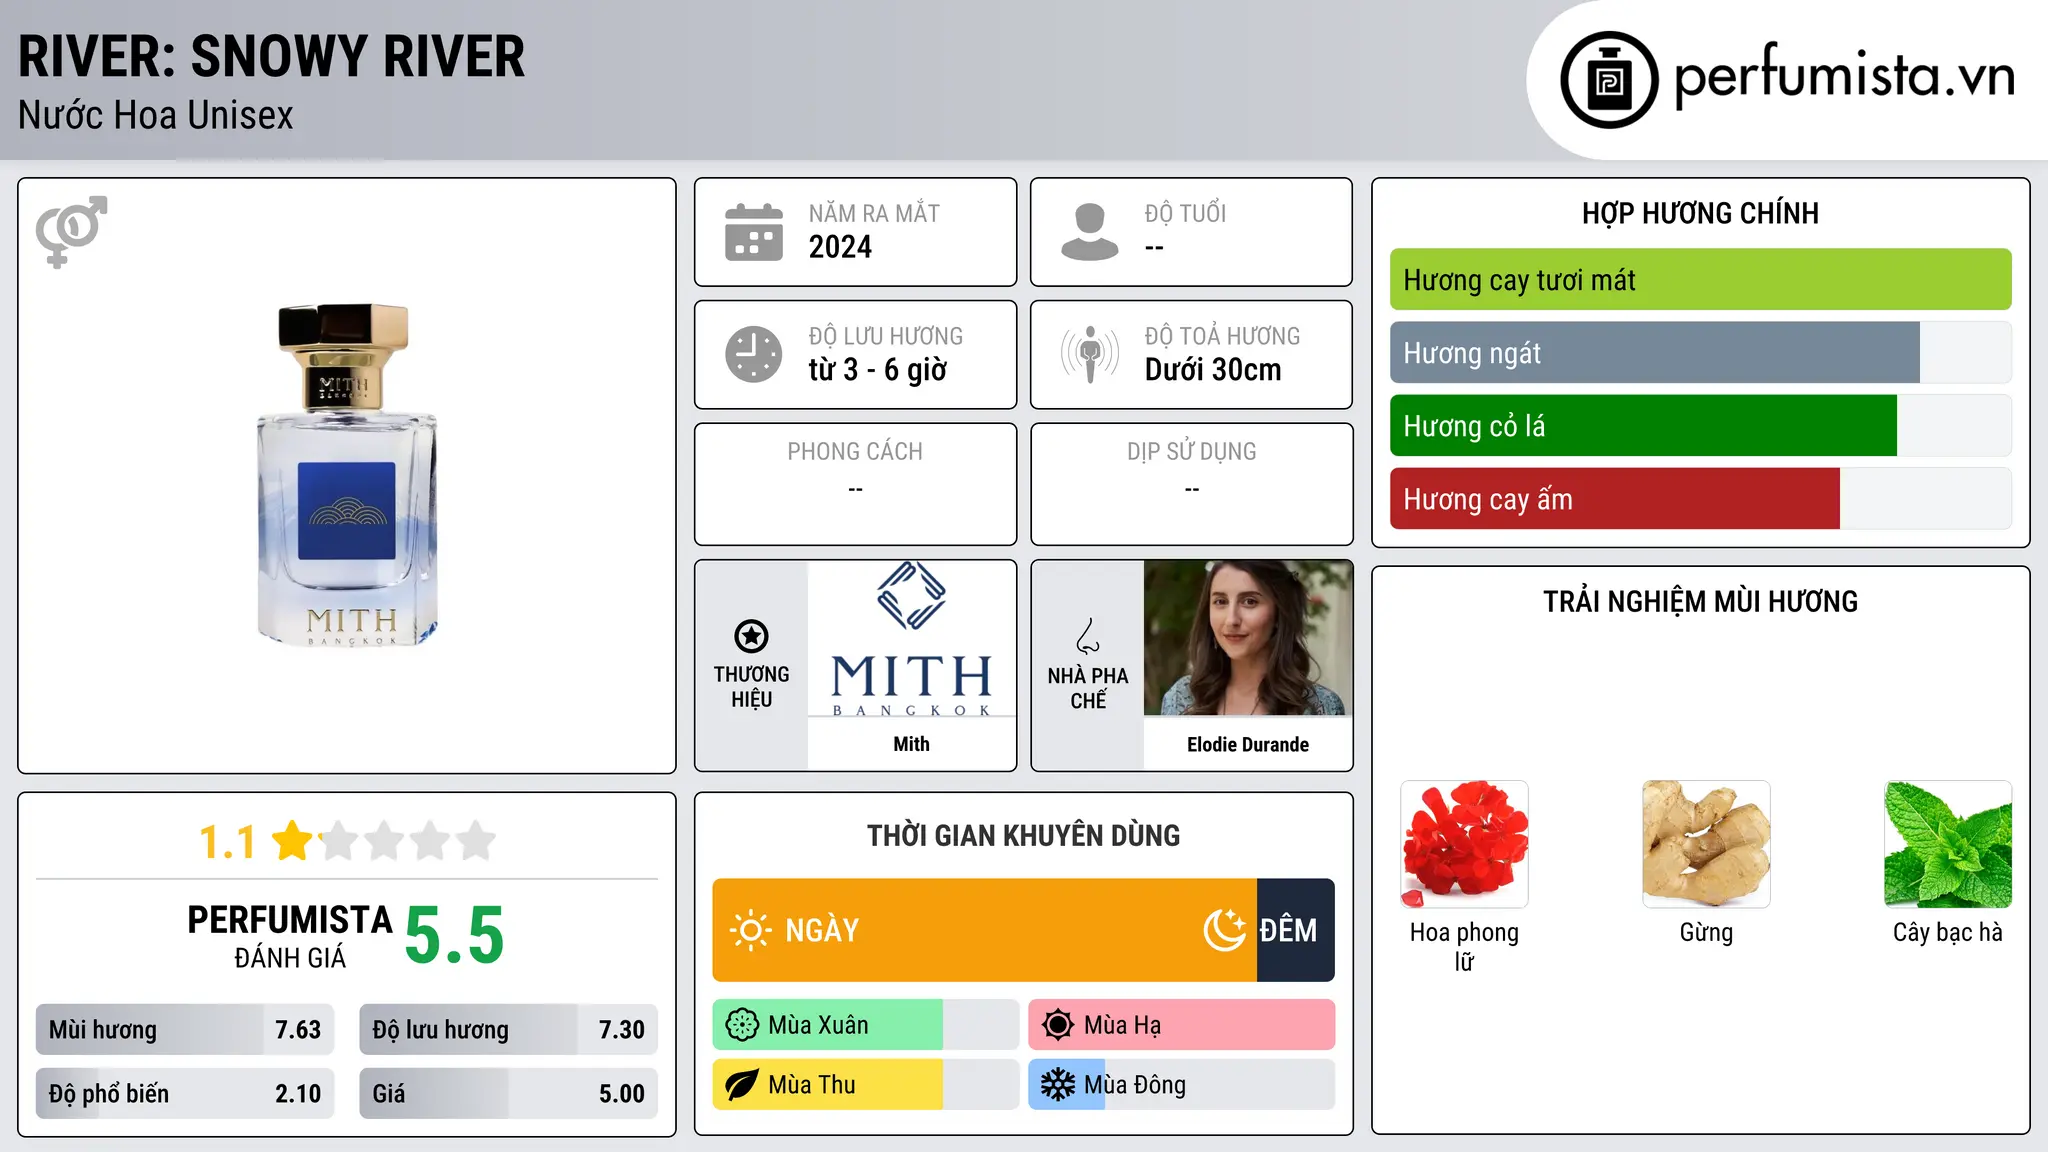Click the Mùa Đông season bar
Image resolution: width=2048 pixels, height=1152 pixels.
1181,1085
